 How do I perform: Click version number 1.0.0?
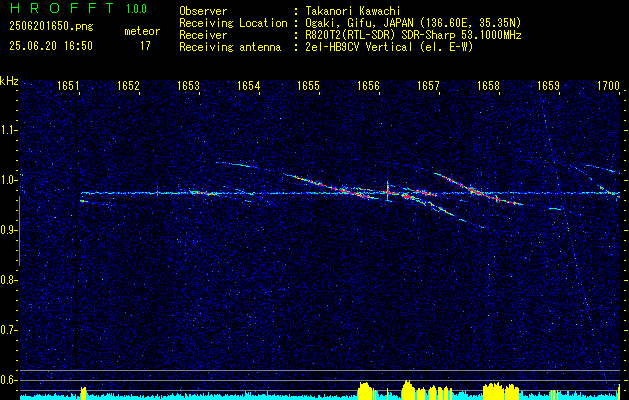coord(136,9)
